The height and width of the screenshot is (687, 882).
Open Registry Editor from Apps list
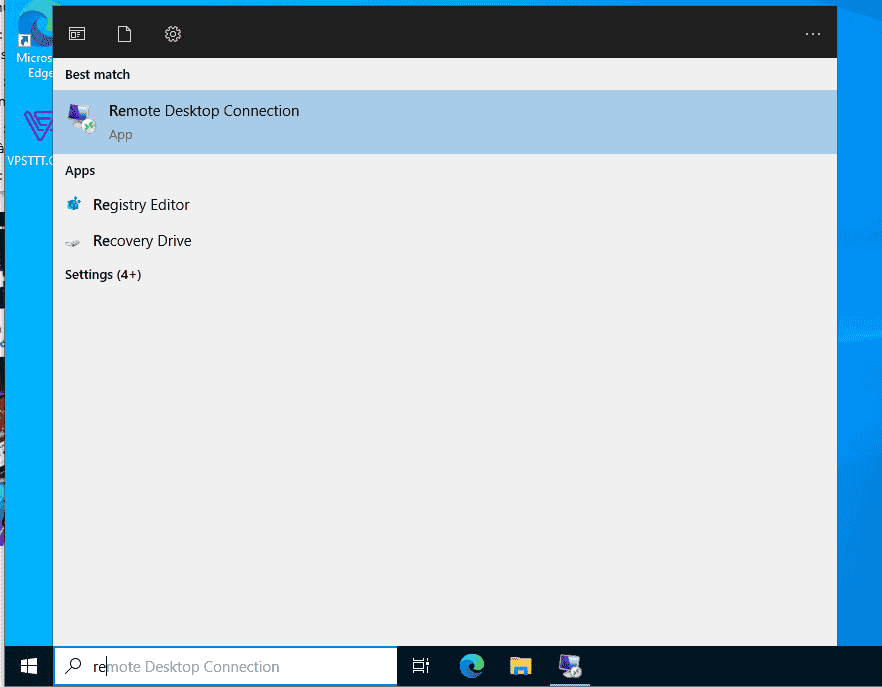click(x=141, y=205)
